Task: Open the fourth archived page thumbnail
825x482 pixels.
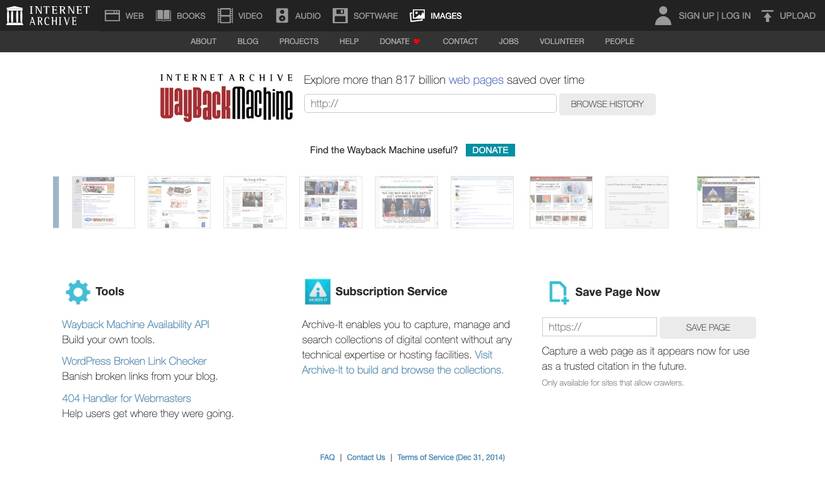Action: tap(330, 202)
